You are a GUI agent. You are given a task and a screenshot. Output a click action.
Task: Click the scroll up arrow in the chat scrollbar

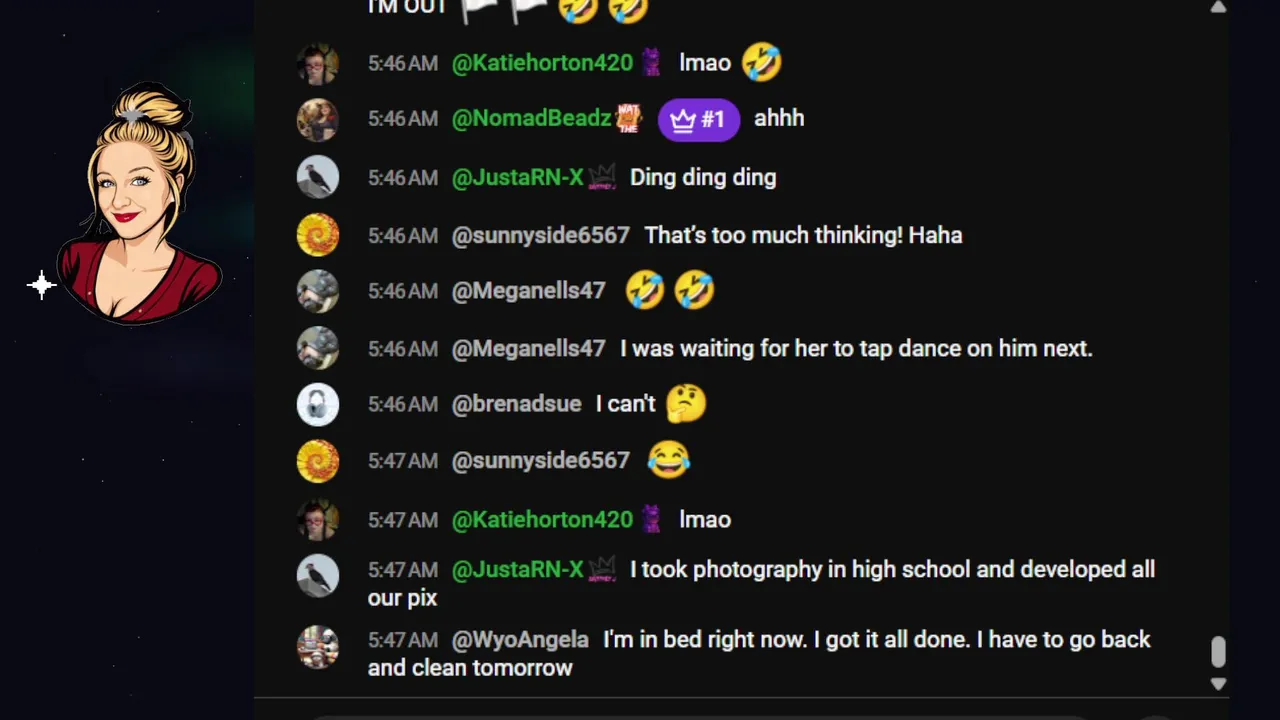click(x=1218, y=8)
